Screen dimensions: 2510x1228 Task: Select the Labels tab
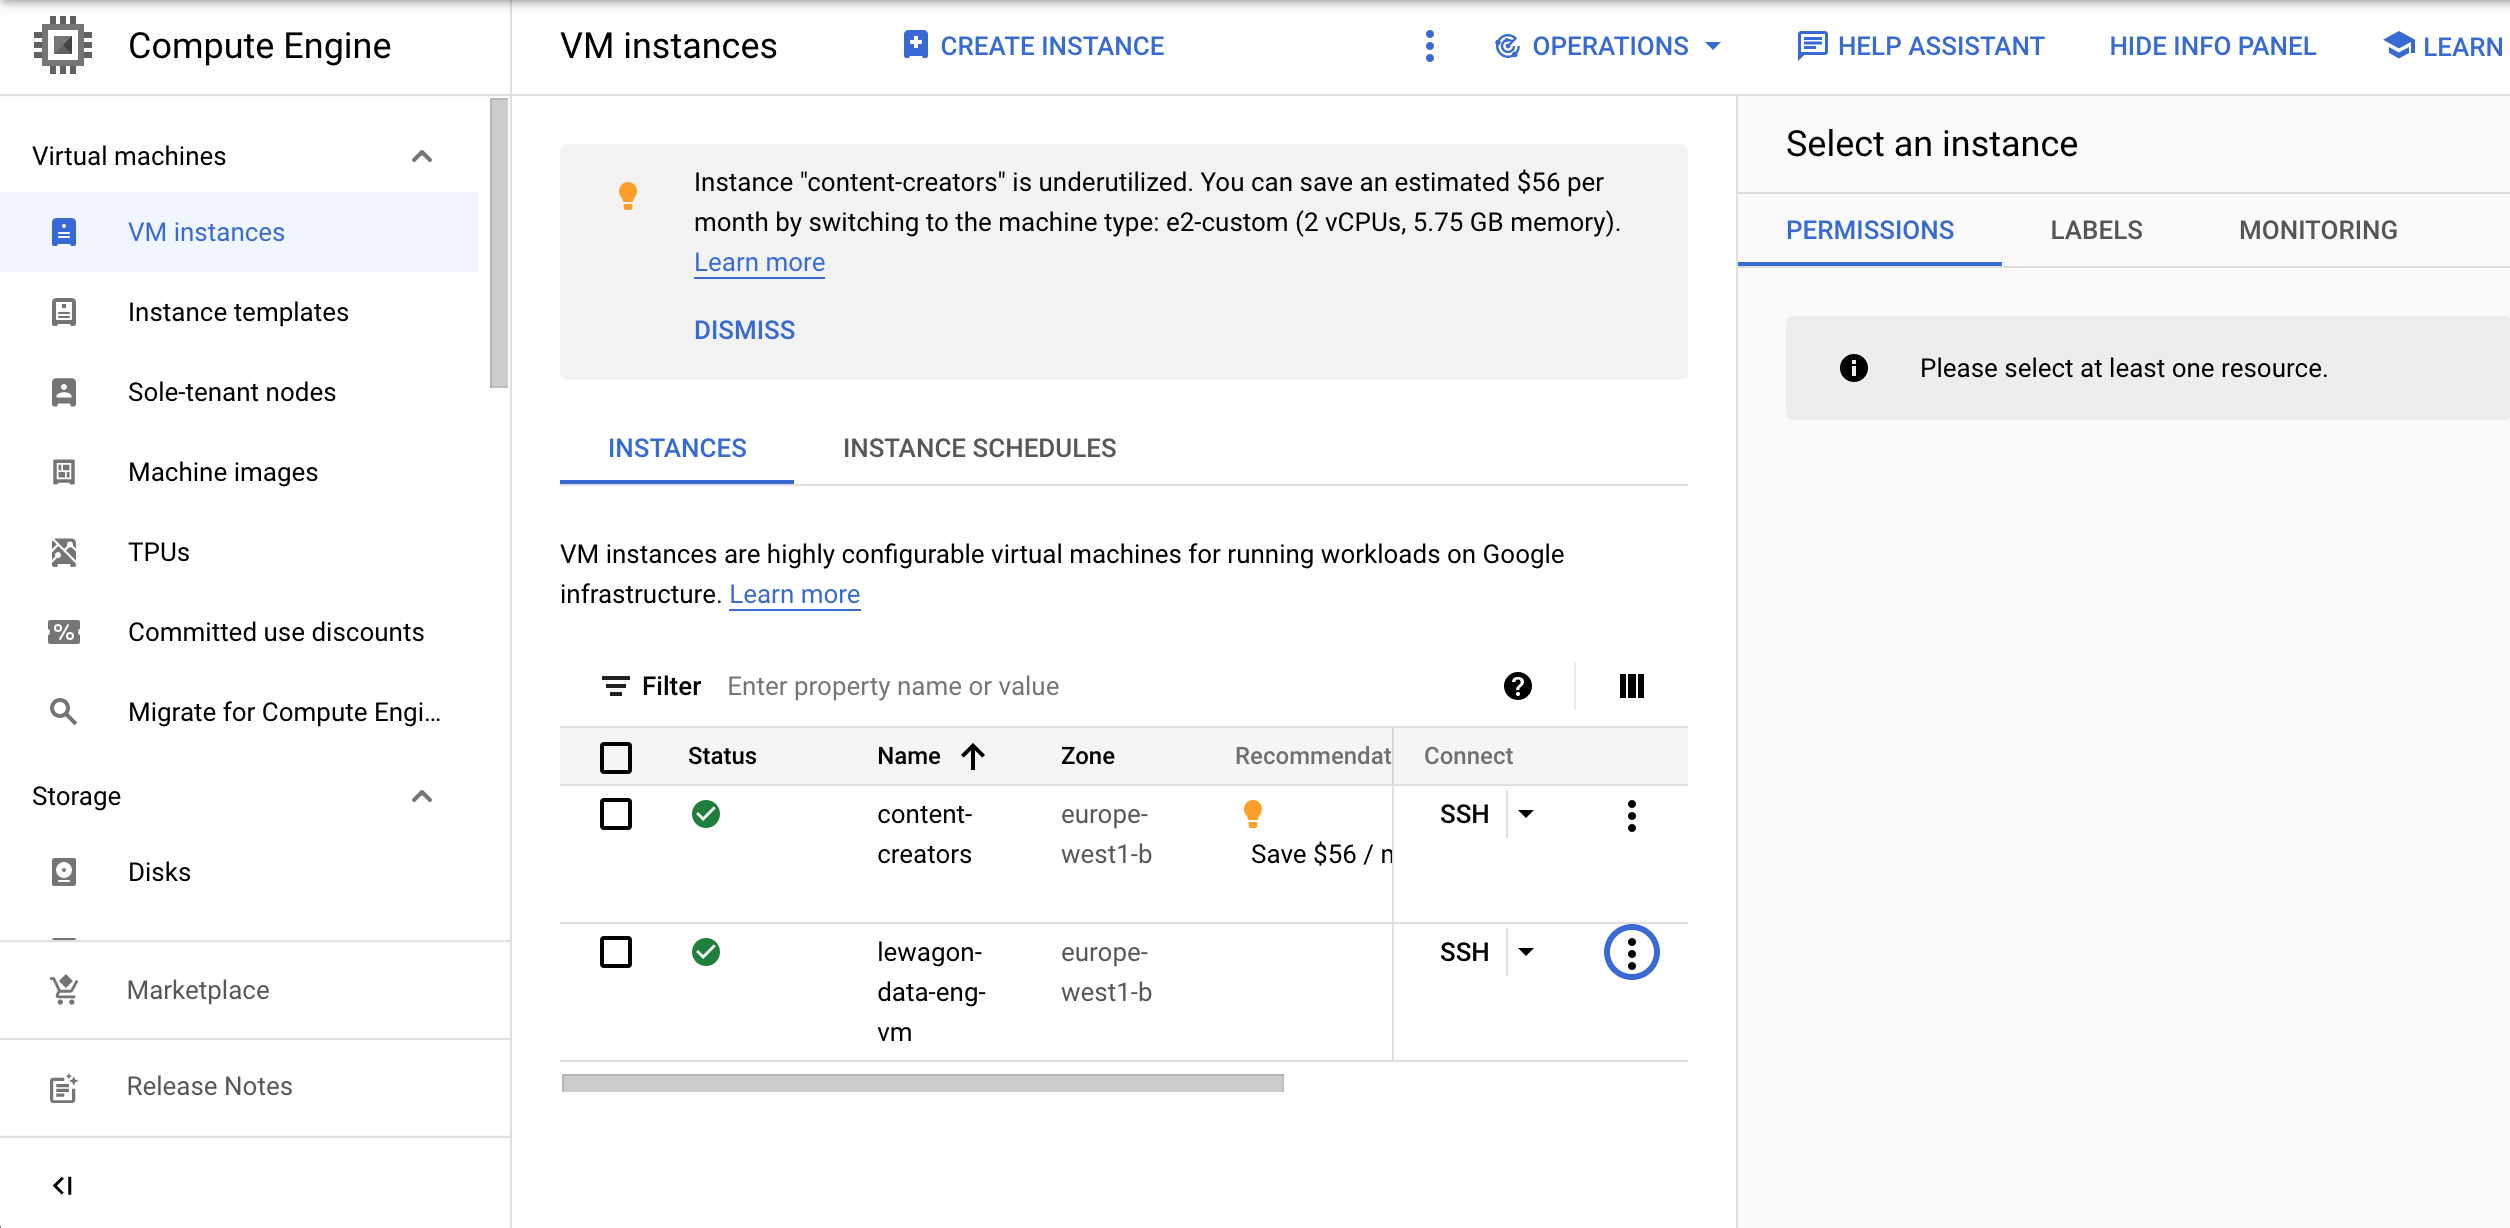click(x=2096, y=230)
